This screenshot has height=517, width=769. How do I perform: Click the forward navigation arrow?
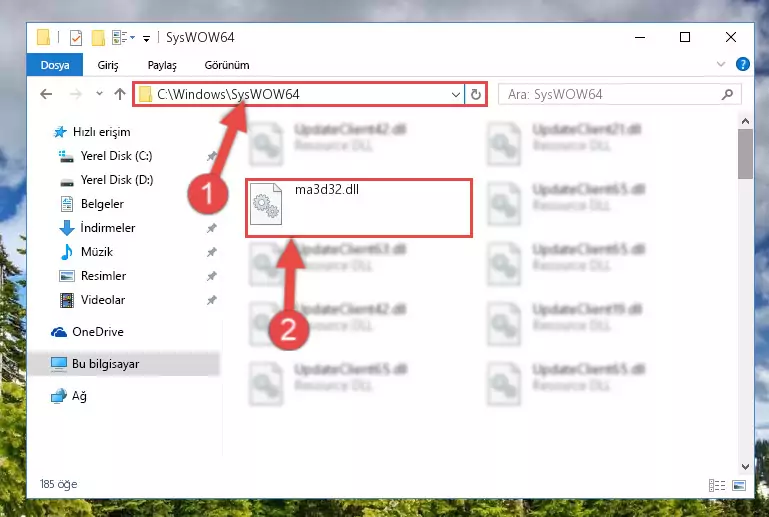[76, 94]
